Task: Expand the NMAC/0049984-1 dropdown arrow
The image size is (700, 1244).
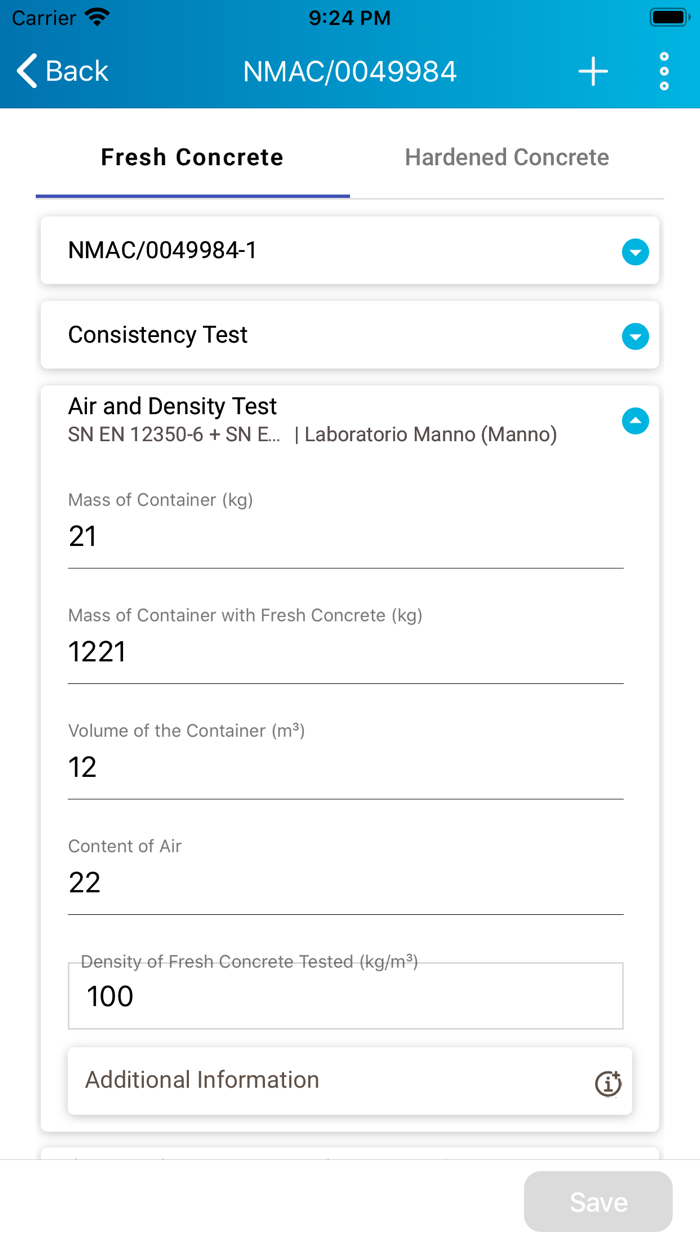Action: tap(635, 252)
